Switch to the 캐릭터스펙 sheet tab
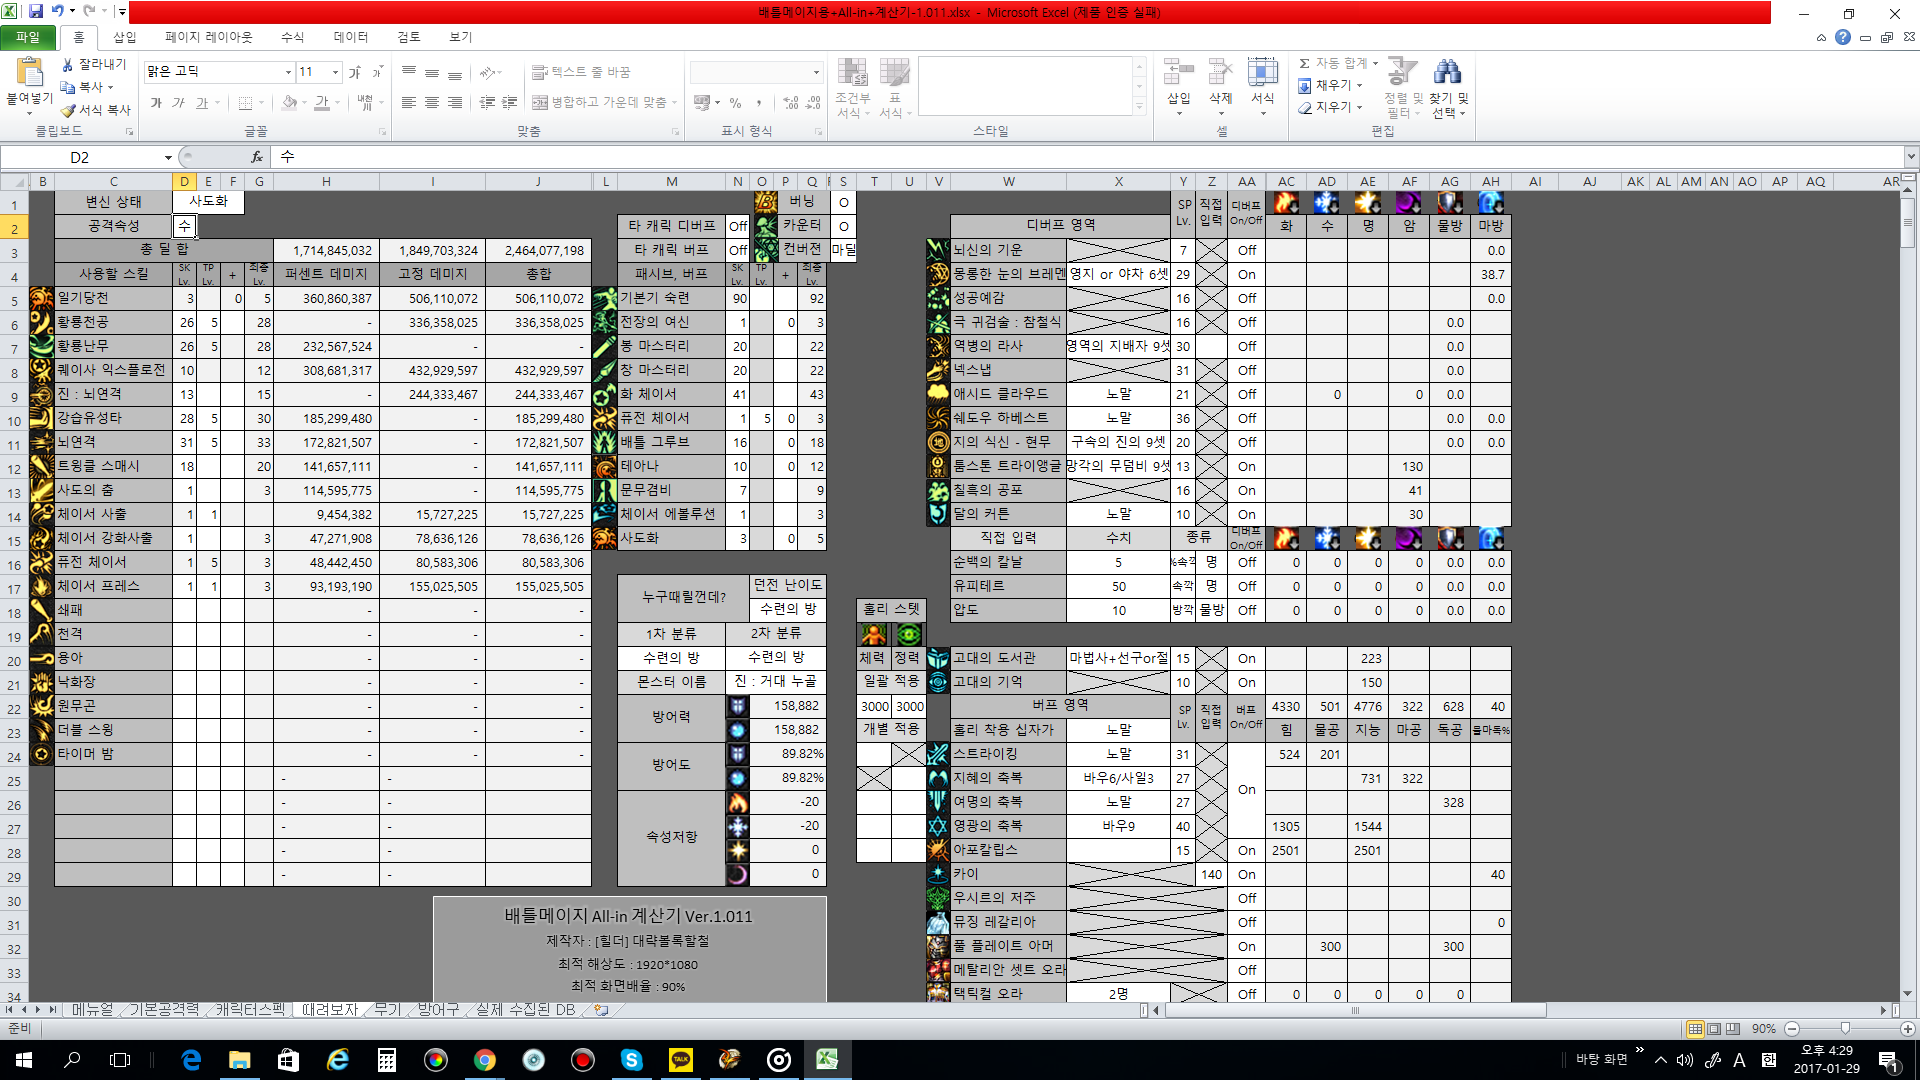Image resolution: width=1920 pixels, height=1080 pixels. [250, 1010]
